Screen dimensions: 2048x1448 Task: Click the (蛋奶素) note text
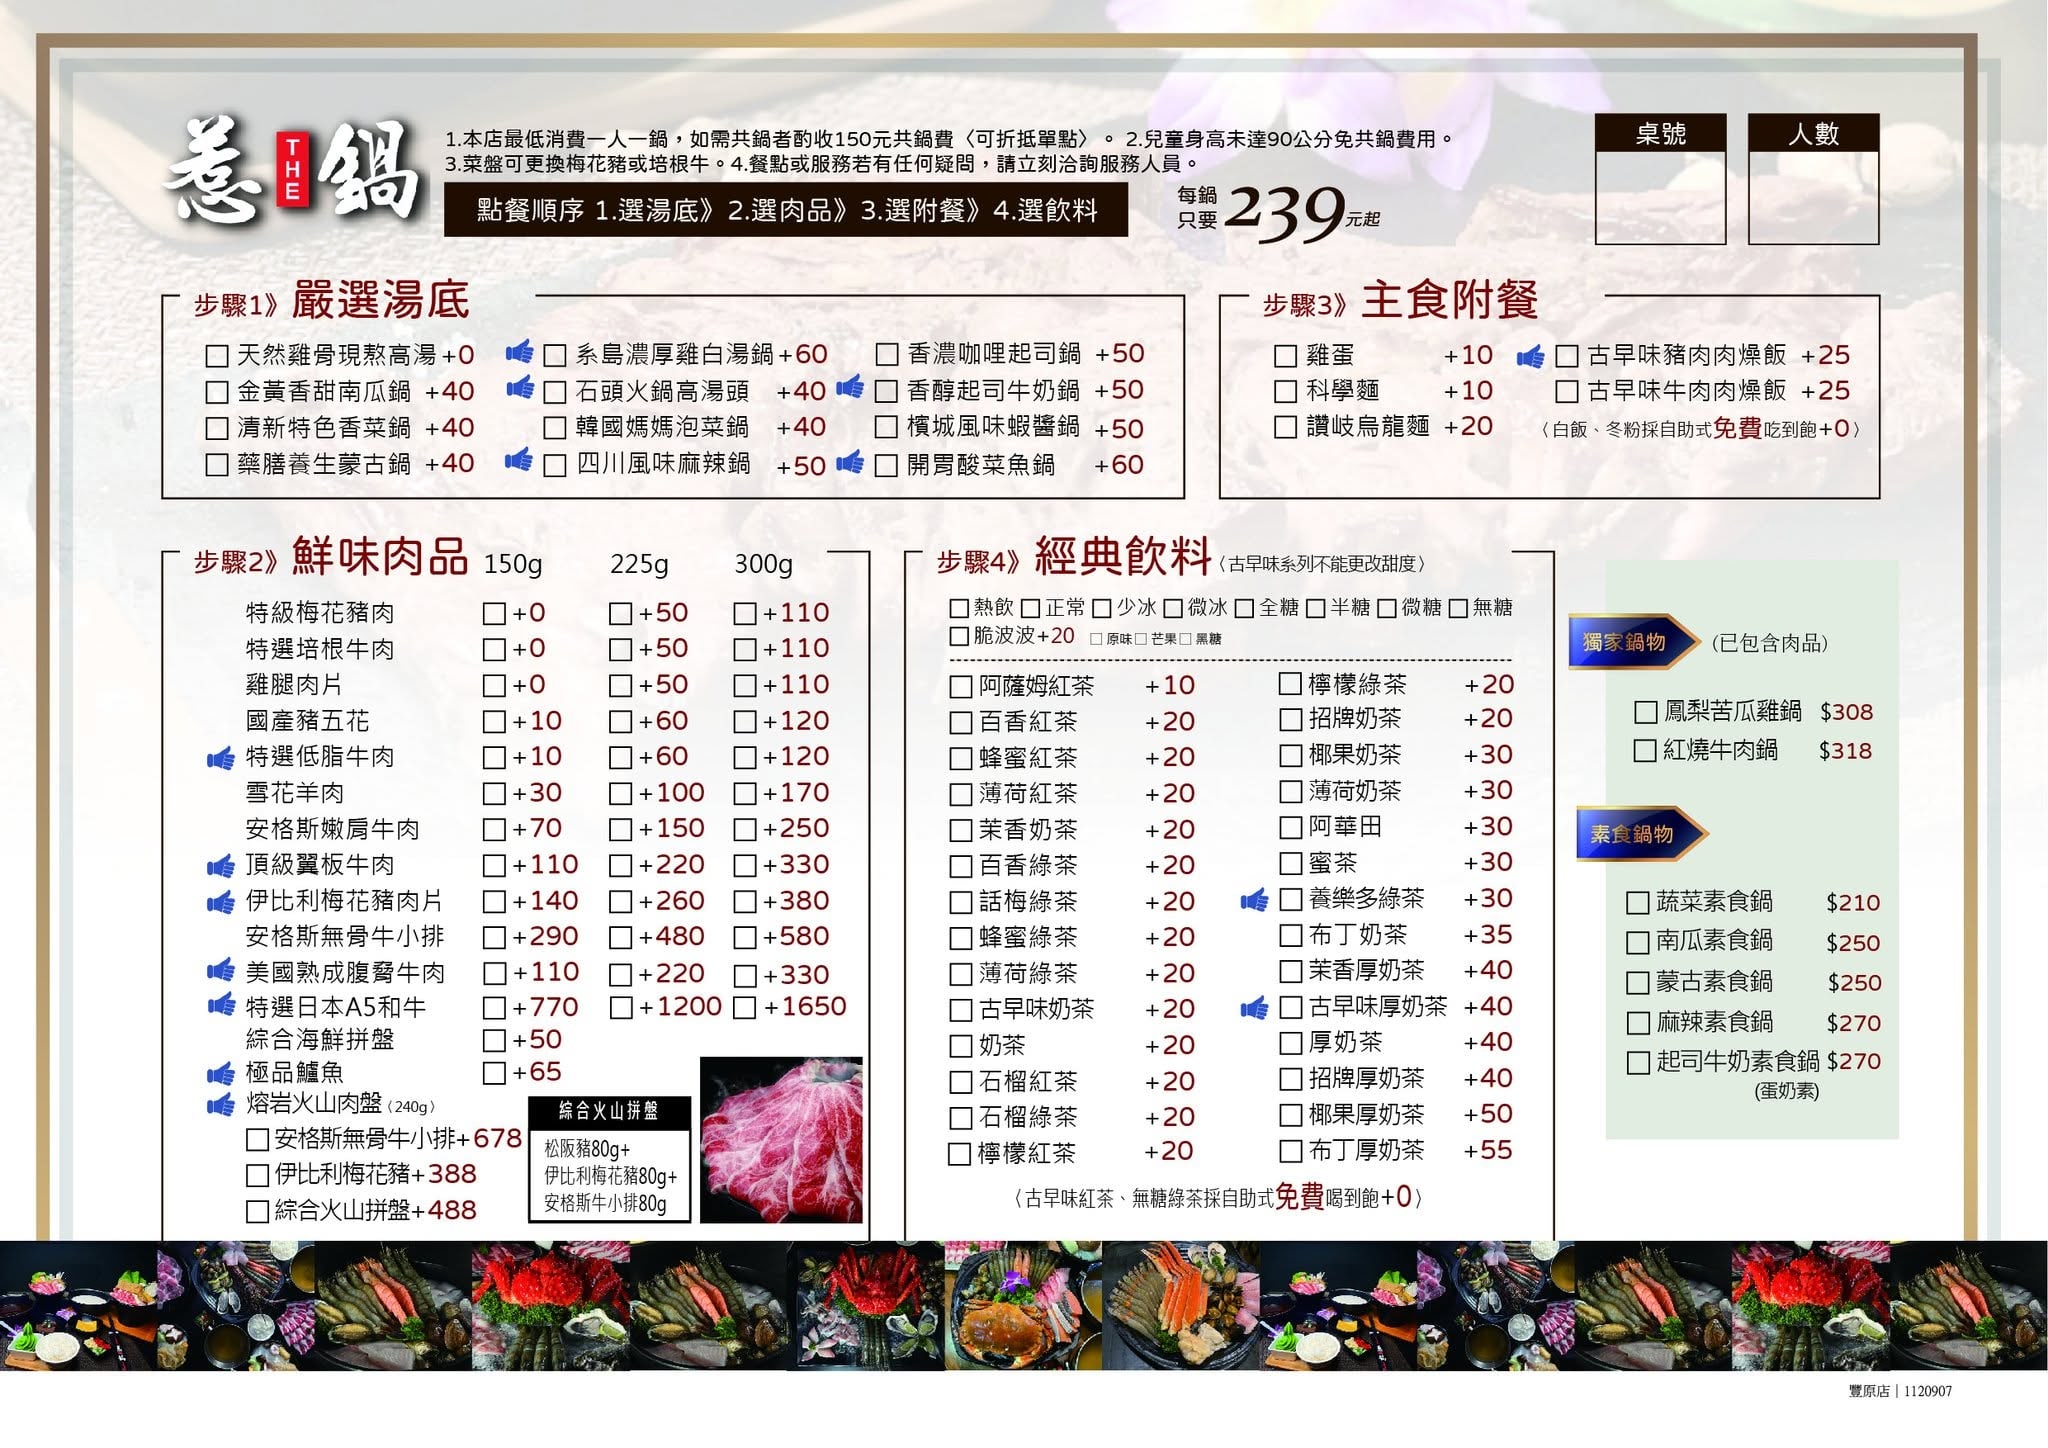click(1786, 1091)
